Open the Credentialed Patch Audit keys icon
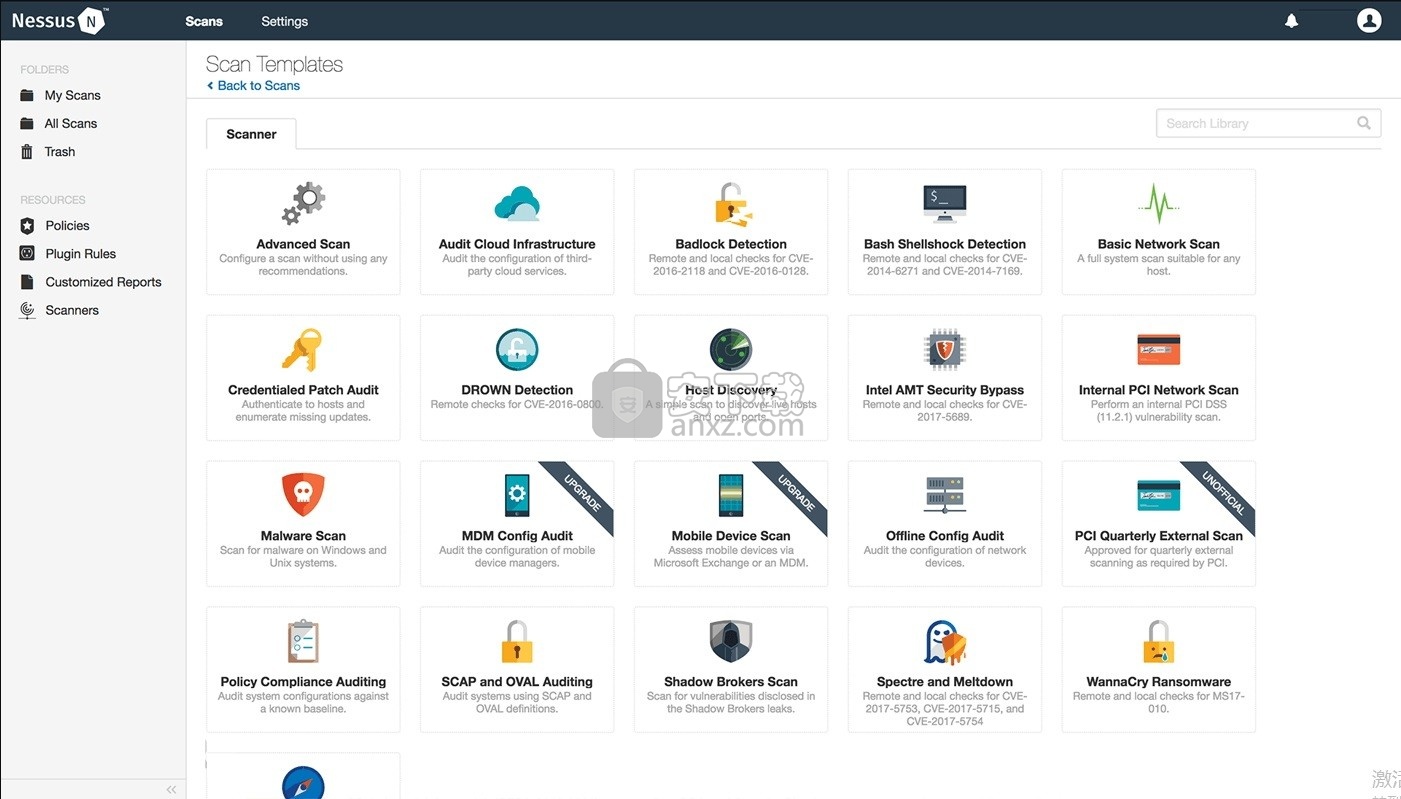The width and height of the screenshot is (1401, 799). 302,350
